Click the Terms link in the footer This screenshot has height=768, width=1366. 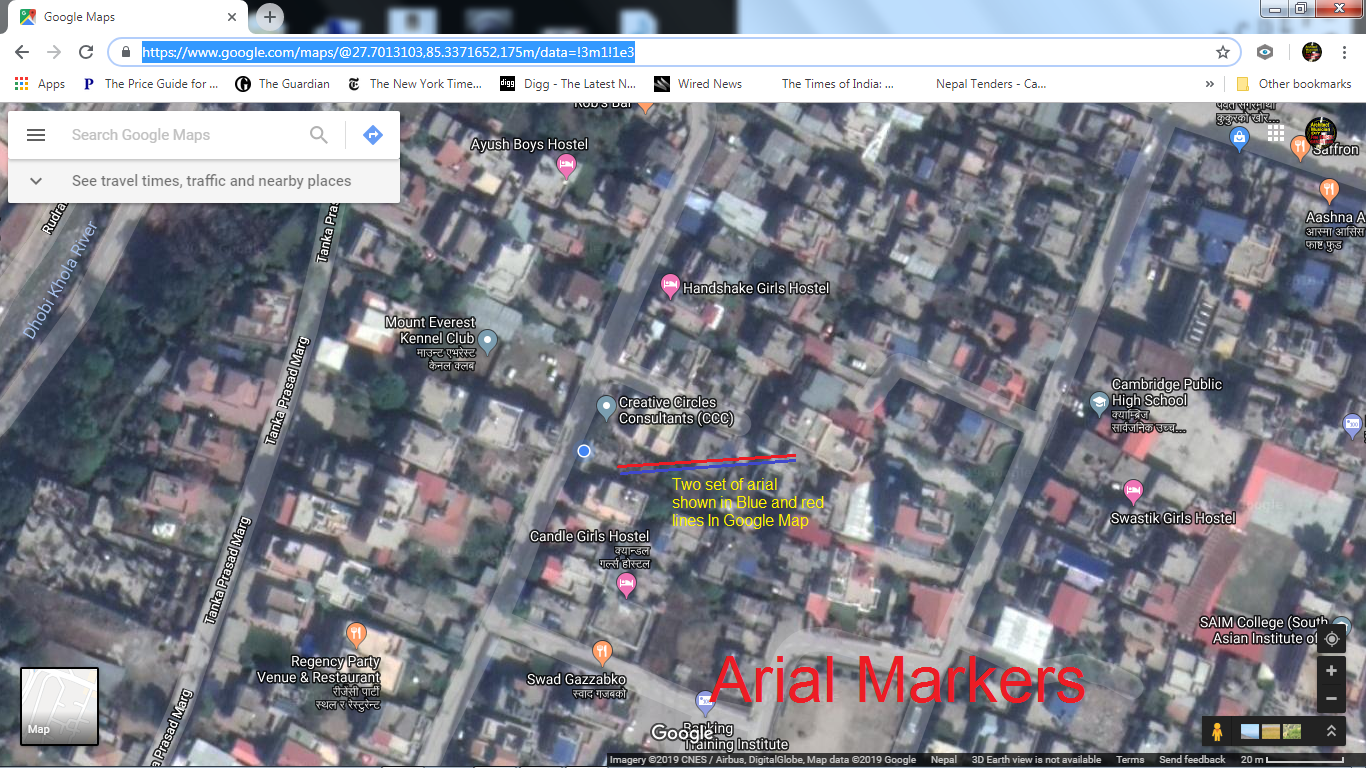click(x=1130, y=760)
